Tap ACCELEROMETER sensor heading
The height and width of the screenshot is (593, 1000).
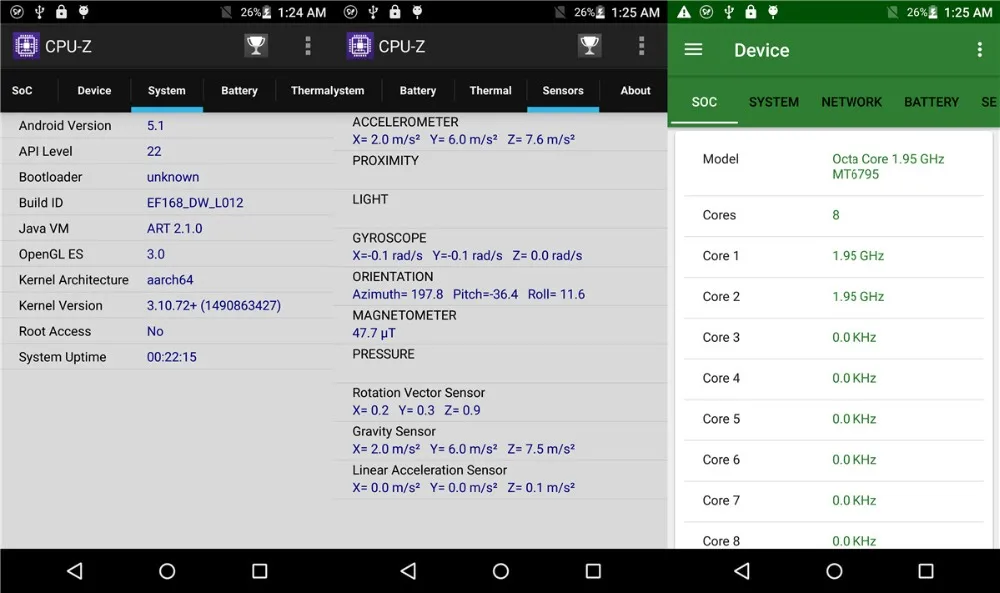coord(406,122)
